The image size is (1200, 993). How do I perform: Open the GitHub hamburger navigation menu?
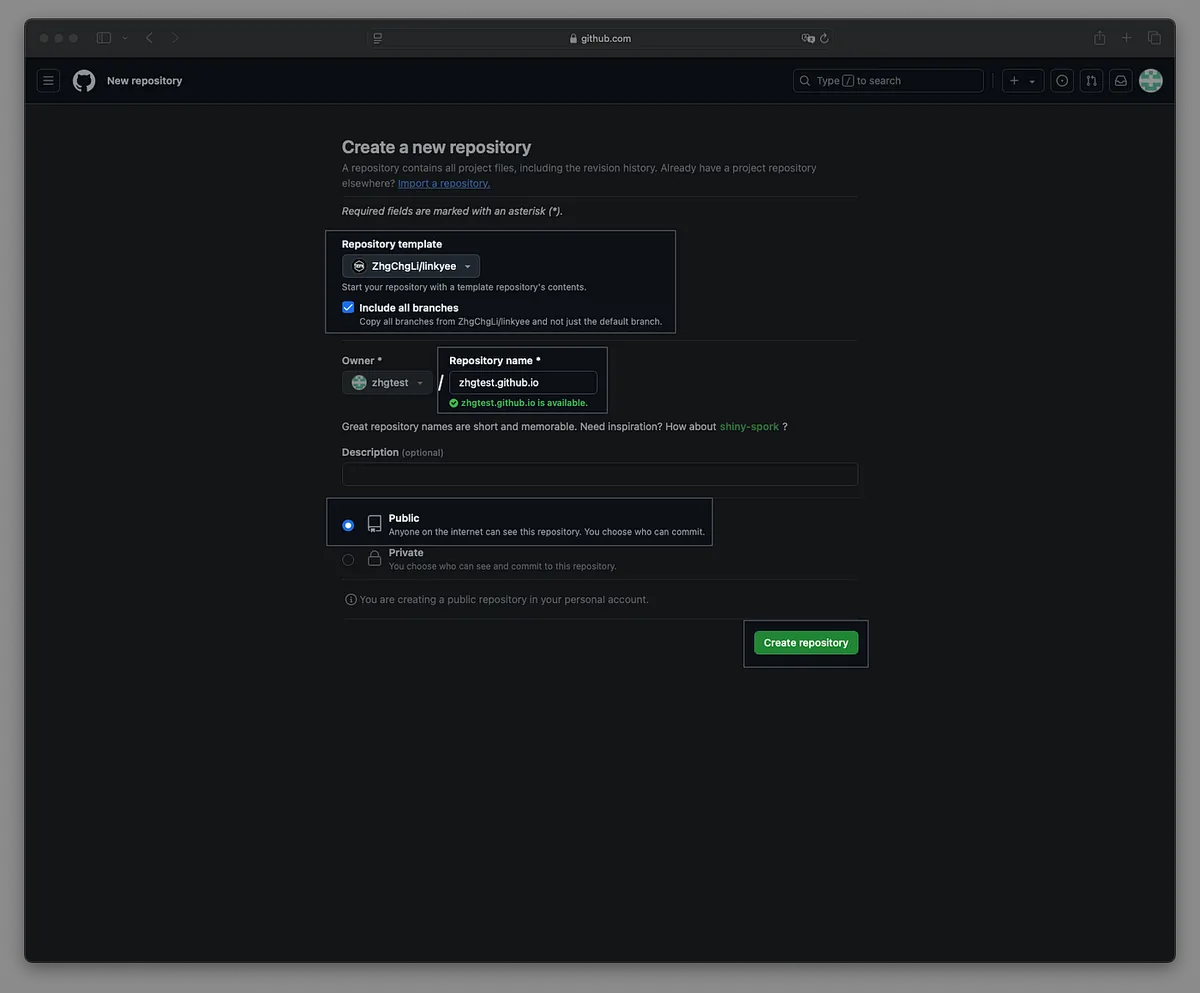(48, 81)
